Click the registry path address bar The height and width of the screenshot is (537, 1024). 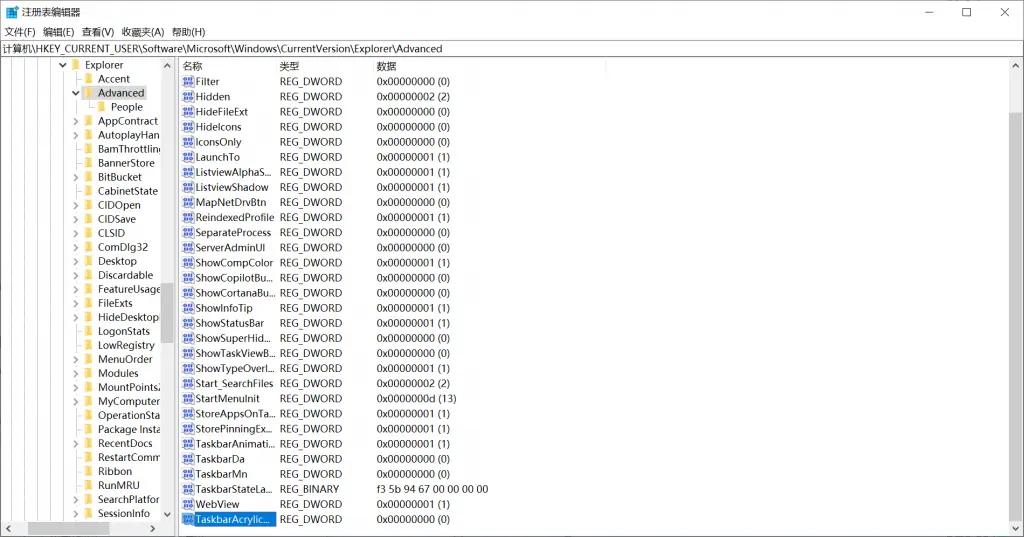pos(511,49)
